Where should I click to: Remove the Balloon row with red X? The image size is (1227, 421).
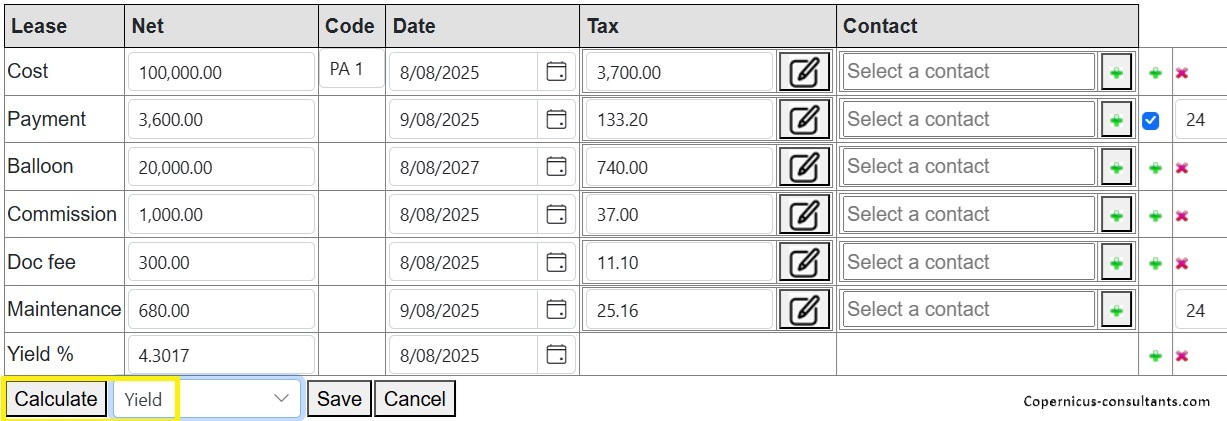tap(1181, 168)
